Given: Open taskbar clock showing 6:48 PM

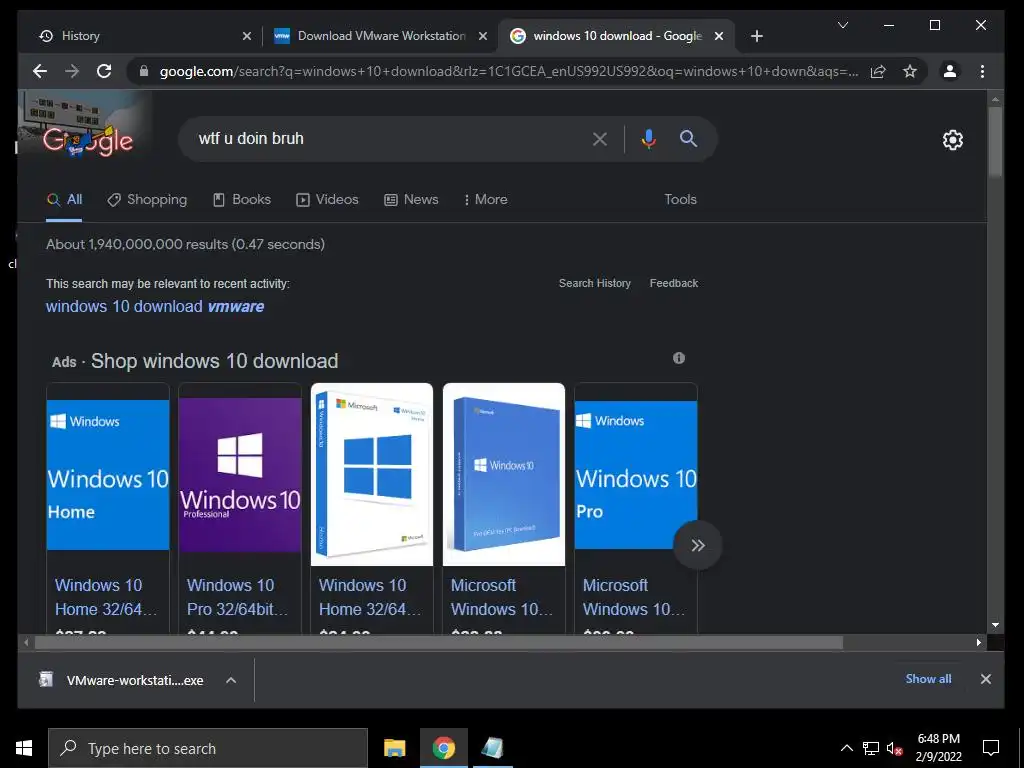Looking at the screenshot, I should pyautogui.click(x=938, y=748).
